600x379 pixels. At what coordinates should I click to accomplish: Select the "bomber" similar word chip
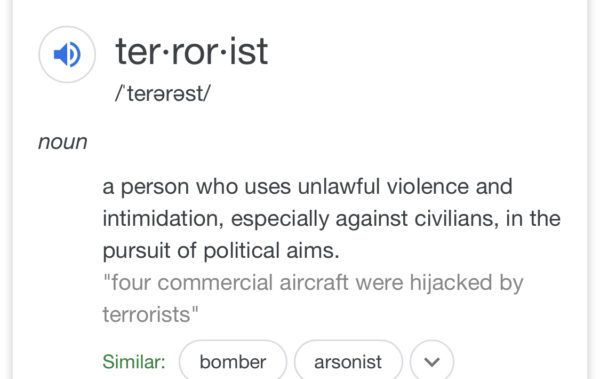pyautogui.click(x=233, y=361)
